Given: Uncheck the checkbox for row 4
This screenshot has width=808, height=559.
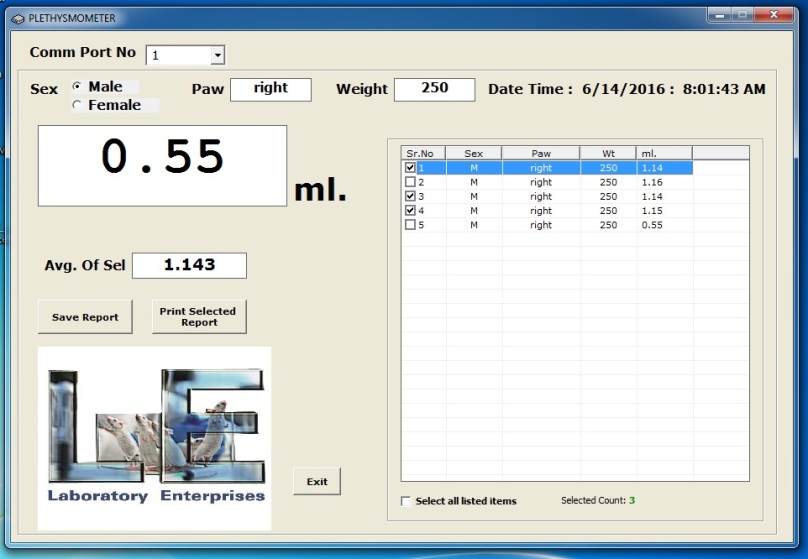Looking at the screenshot, I should pos(410,211).
